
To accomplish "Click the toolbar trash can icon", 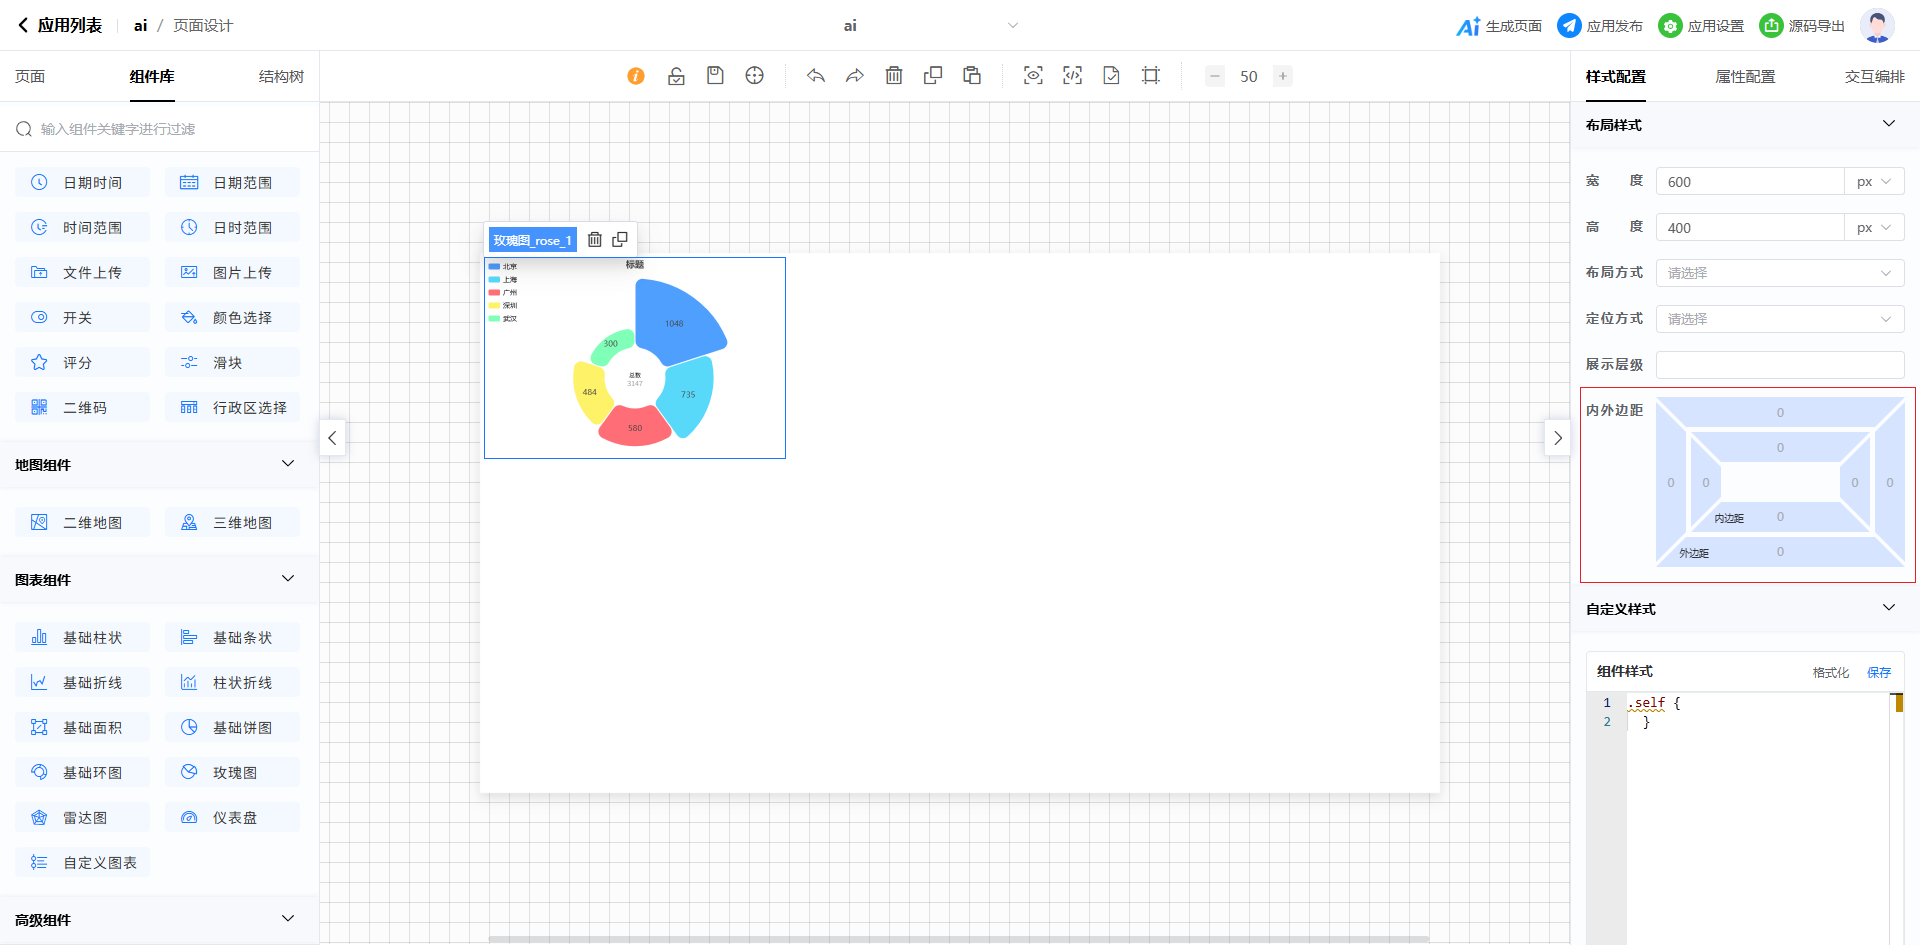I will [894, 76].
